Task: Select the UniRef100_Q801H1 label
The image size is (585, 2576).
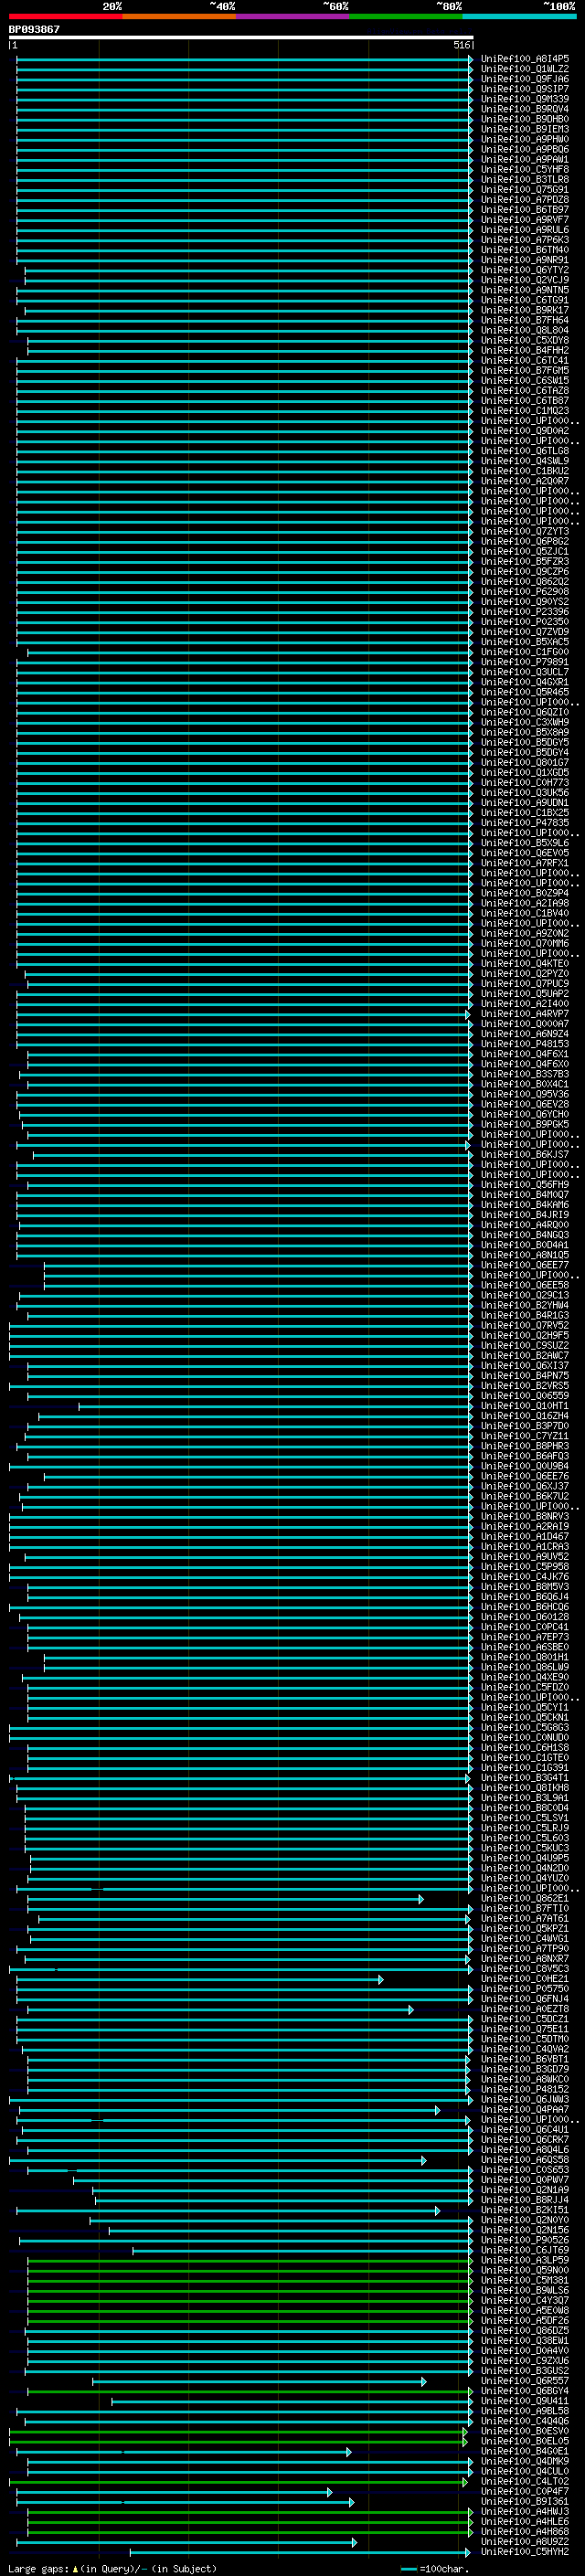Action: click(x=525, y=1657)
